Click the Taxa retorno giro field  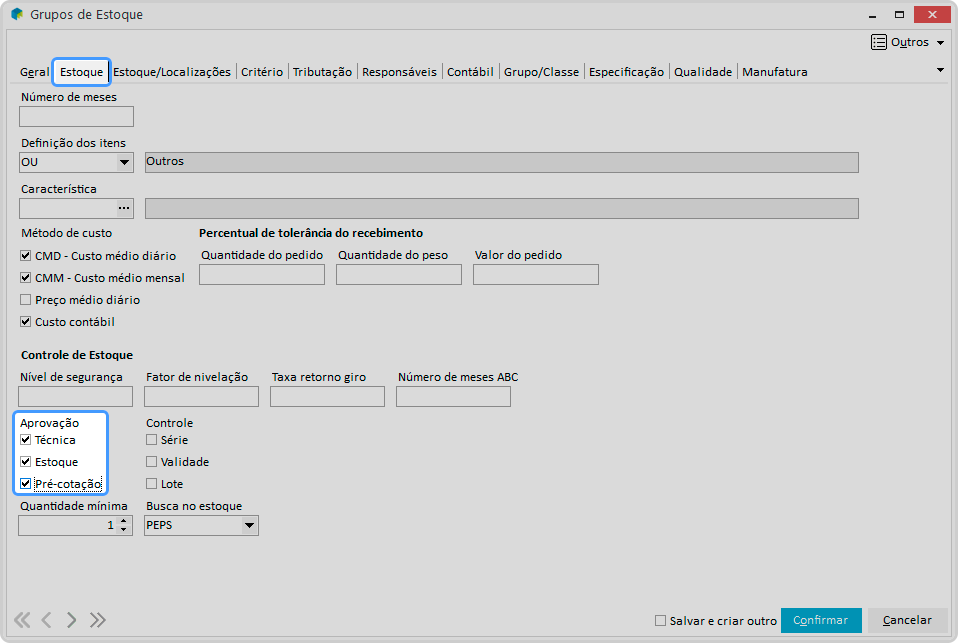tap(327, 397)
